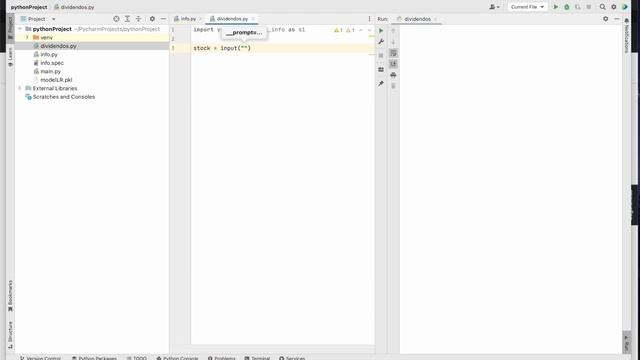Viewport: 640px width, 360px height.
Task: Toggle Soft-Wrap in Run console
Action: click(393, 53)
